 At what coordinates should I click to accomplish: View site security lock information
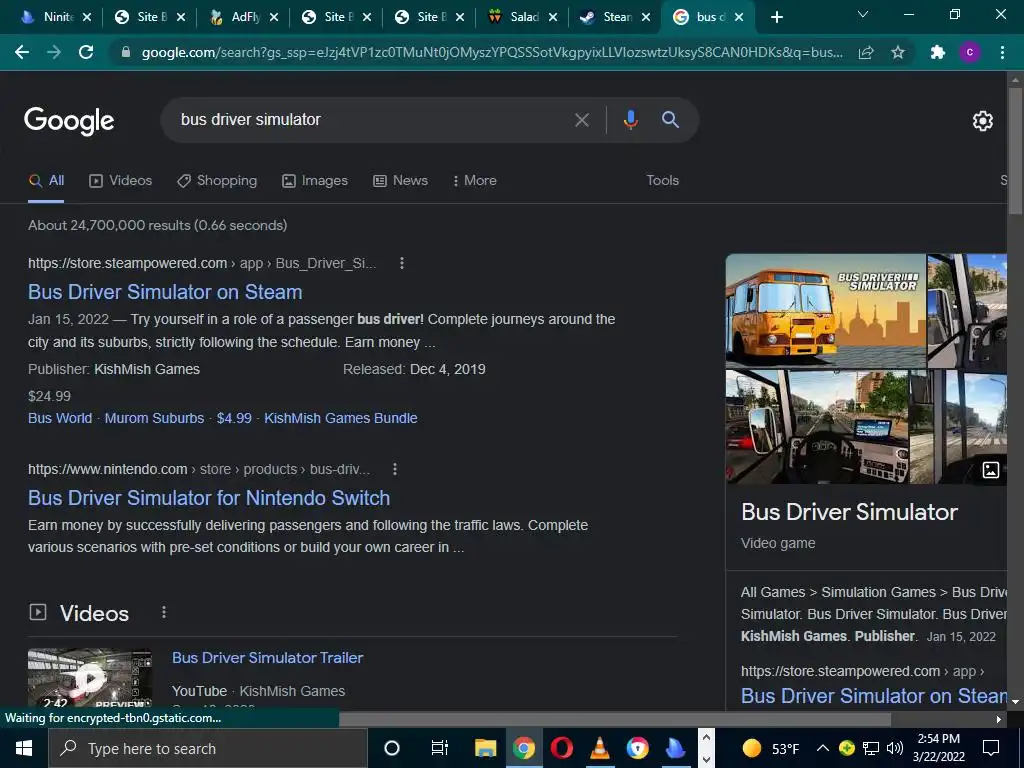tap(126, 52)
